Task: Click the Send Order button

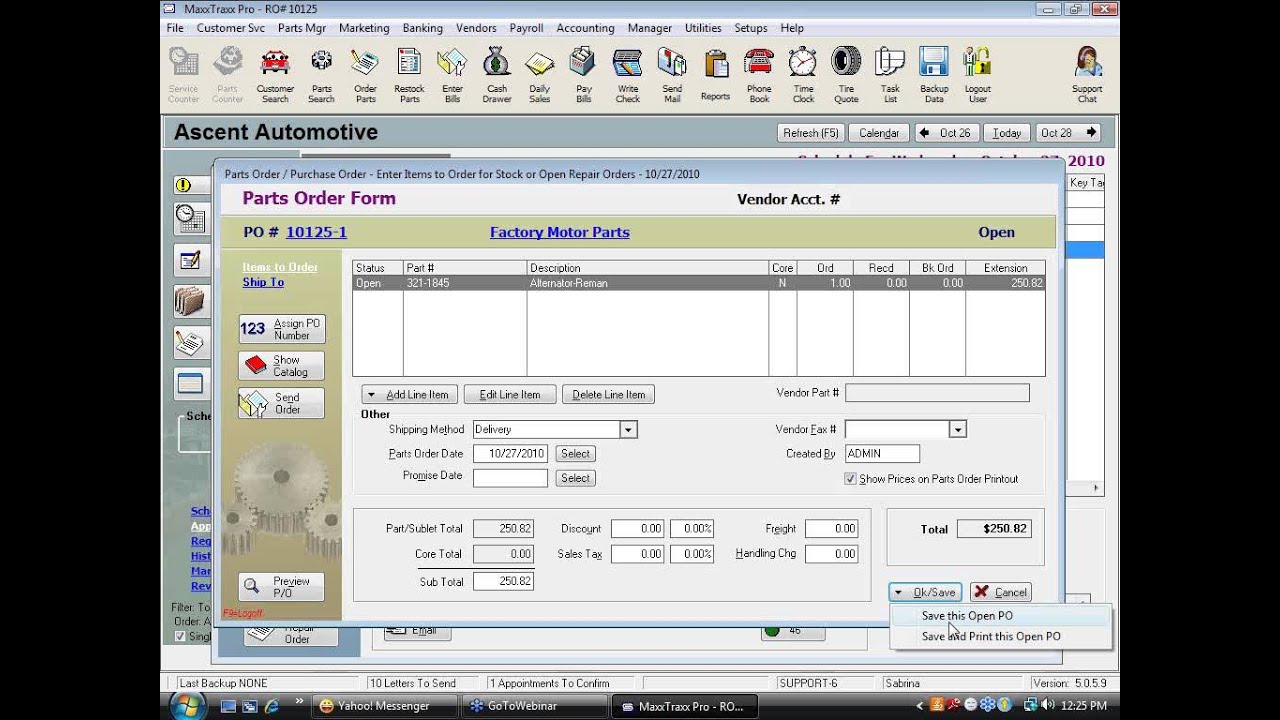Action: pyautogui.click(x=281, y=403)
